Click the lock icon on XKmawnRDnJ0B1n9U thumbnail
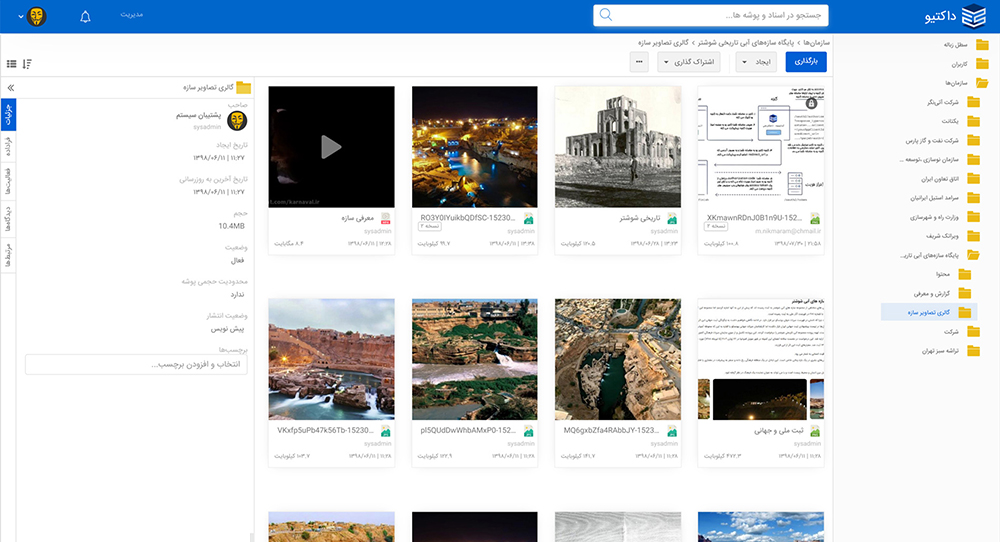This screenshot has width=1000, height=542. point(811,103)
